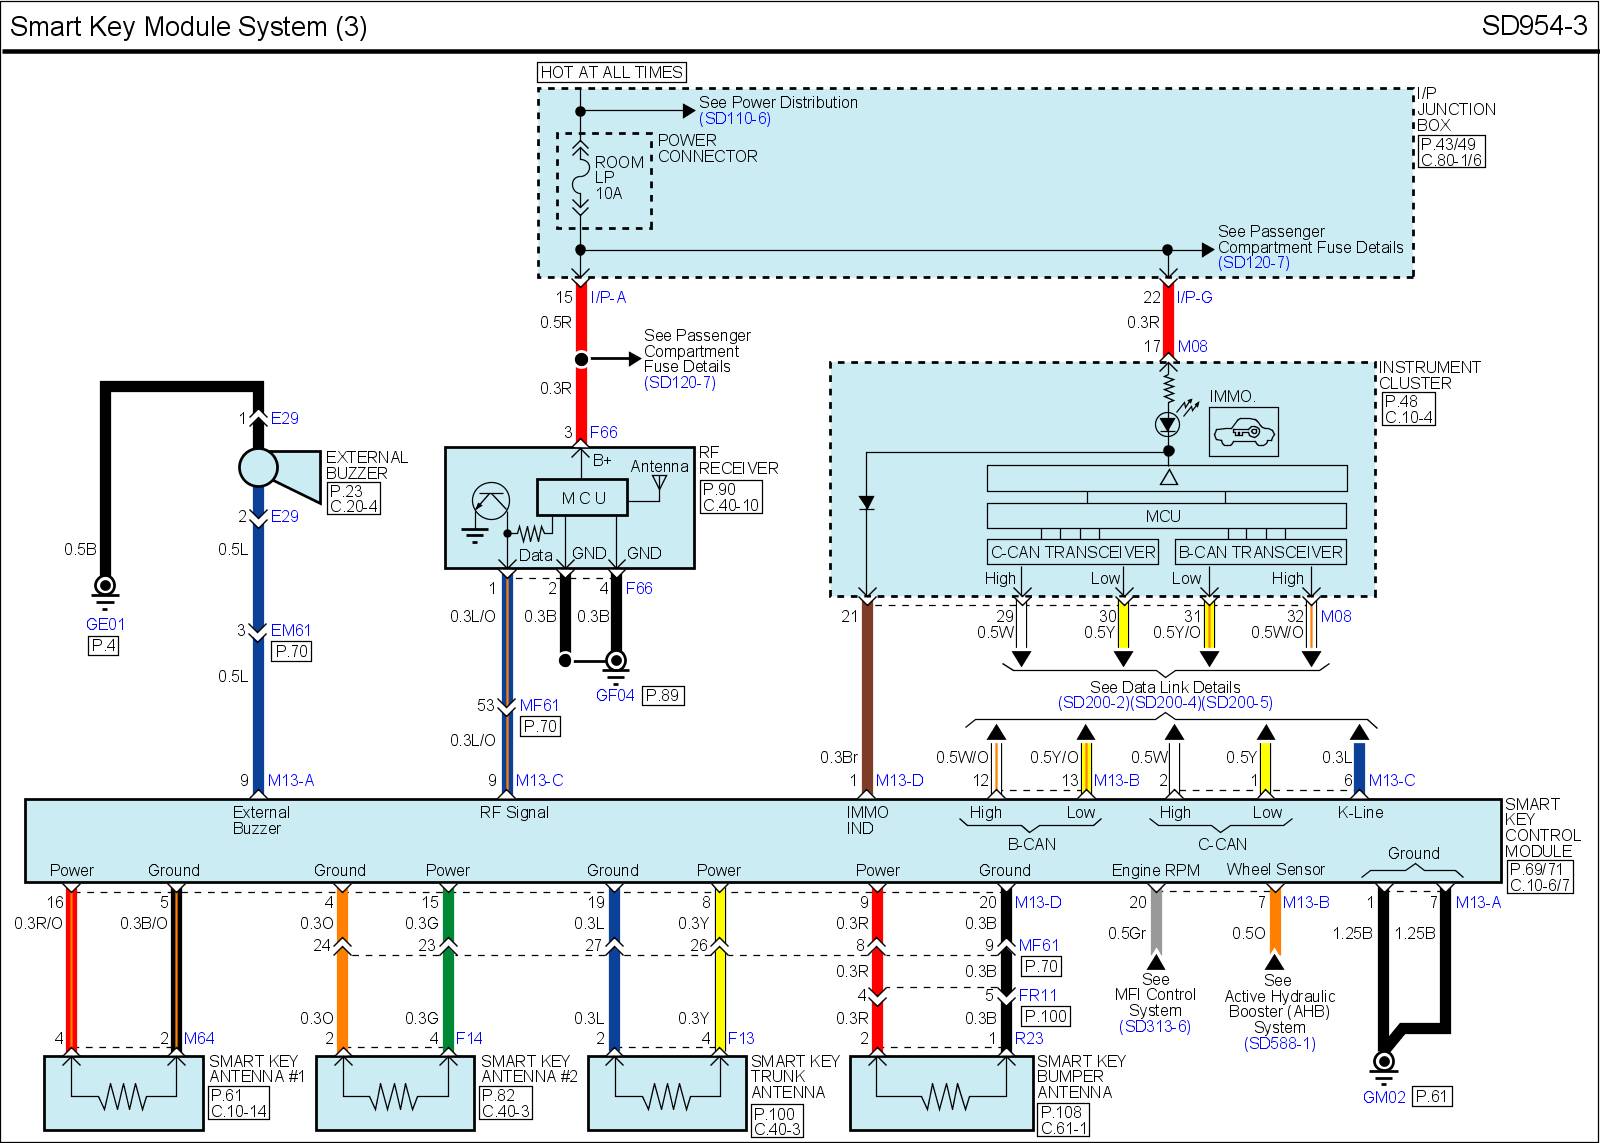Click the brown 0.3Br IMMO IND wire

(x=866, y=690)
